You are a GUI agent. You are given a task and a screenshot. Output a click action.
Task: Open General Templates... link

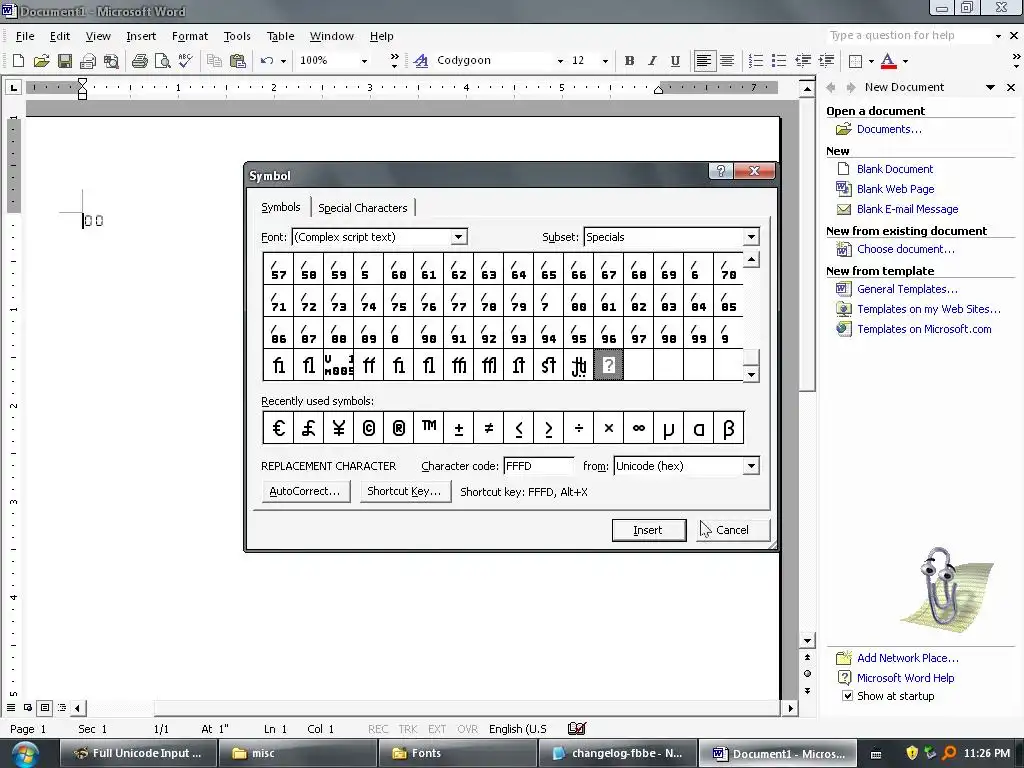(907, 289)
